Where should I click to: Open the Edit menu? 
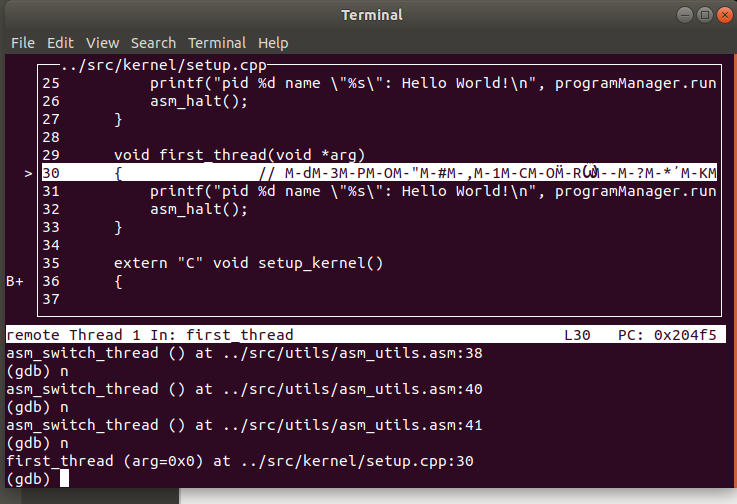pos(60,43)
